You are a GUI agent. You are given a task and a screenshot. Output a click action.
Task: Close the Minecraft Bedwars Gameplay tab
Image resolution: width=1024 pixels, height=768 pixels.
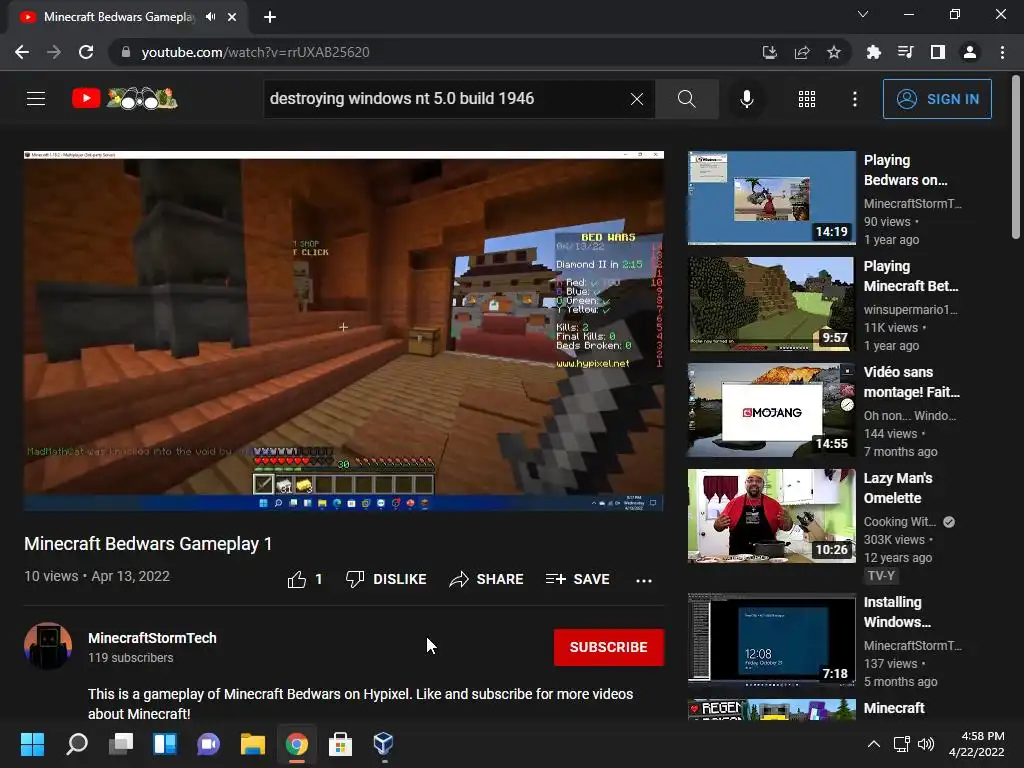point(232,17)
